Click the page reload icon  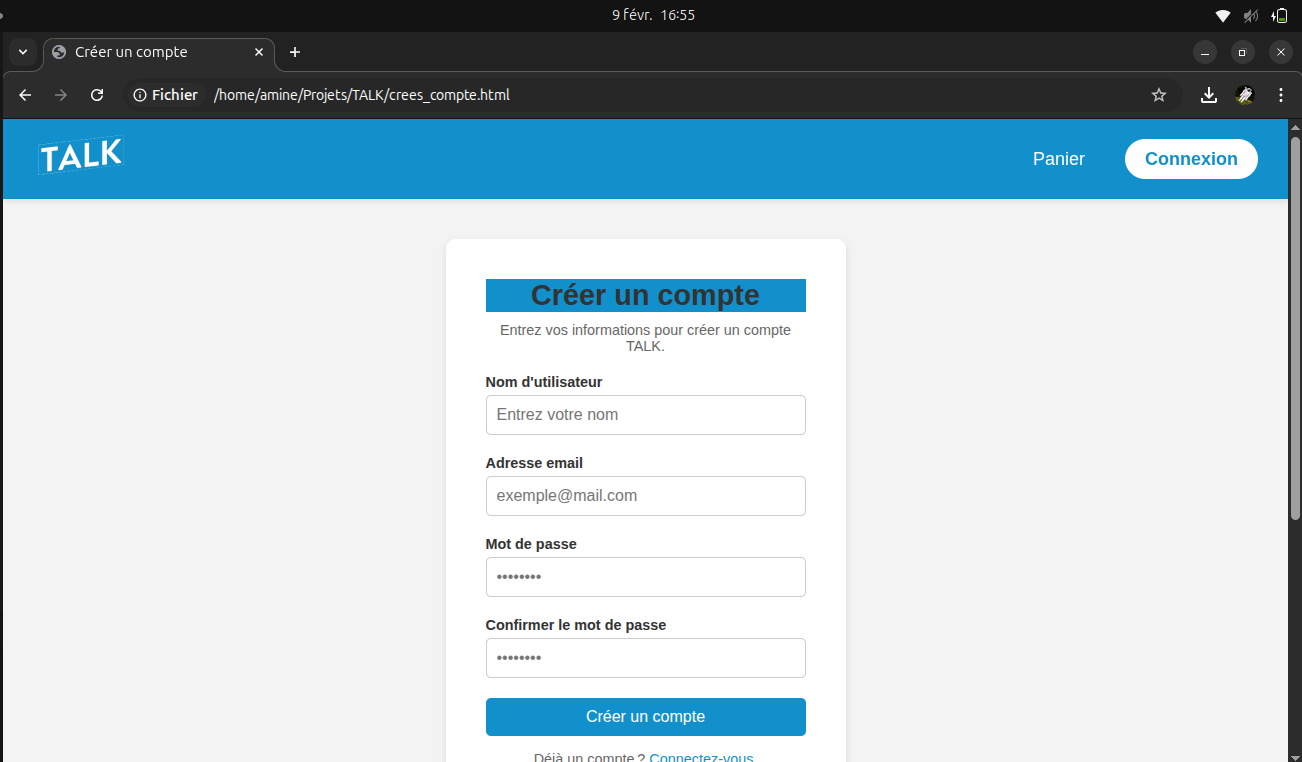(x=96, y=95)
